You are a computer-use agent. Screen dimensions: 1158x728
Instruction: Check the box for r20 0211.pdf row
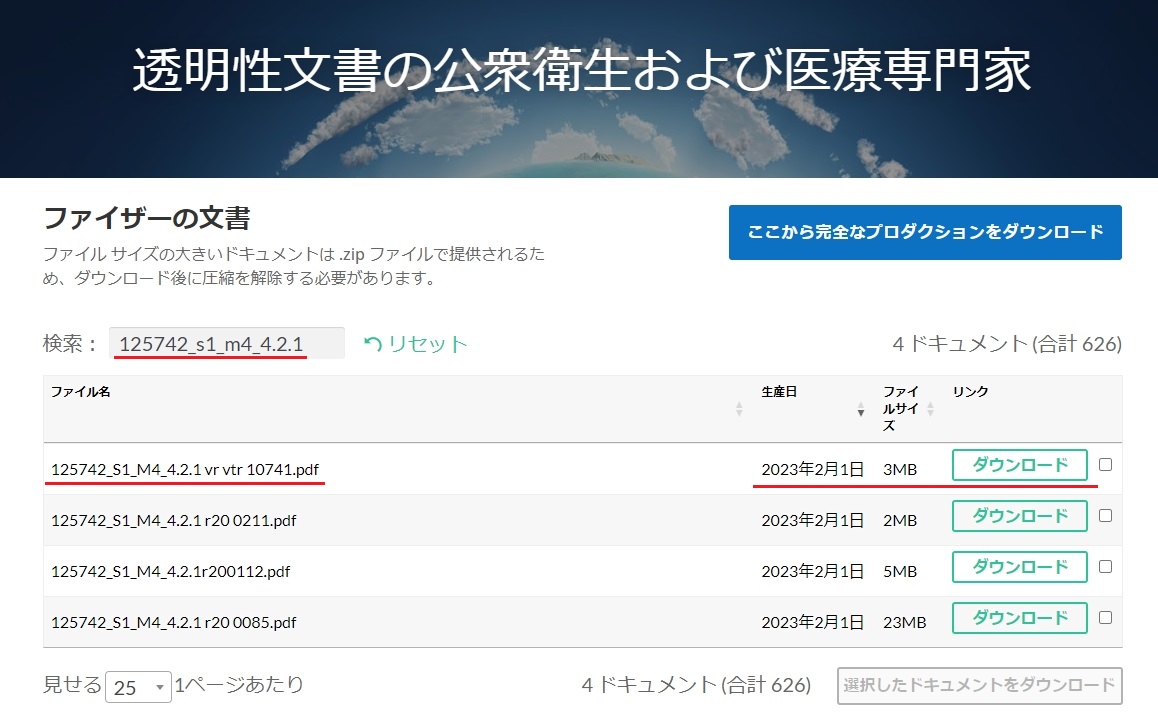[1106, 515]
